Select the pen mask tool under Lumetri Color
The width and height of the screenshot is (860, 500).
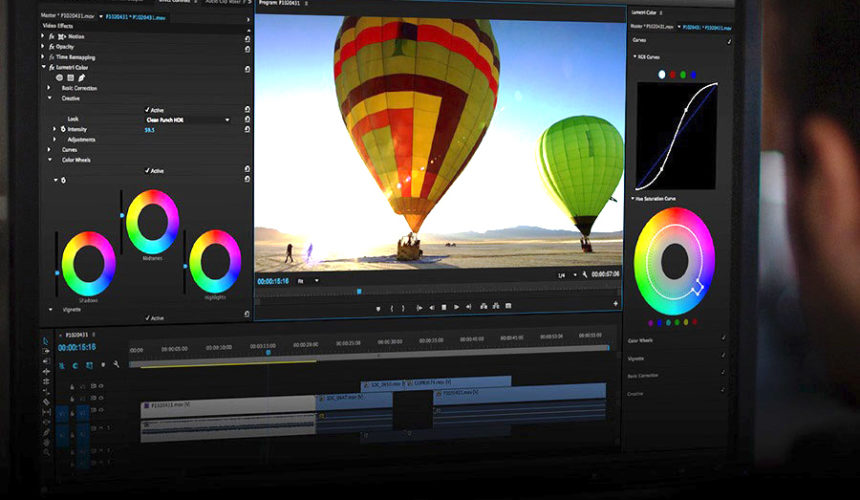(x=82, y=77)
